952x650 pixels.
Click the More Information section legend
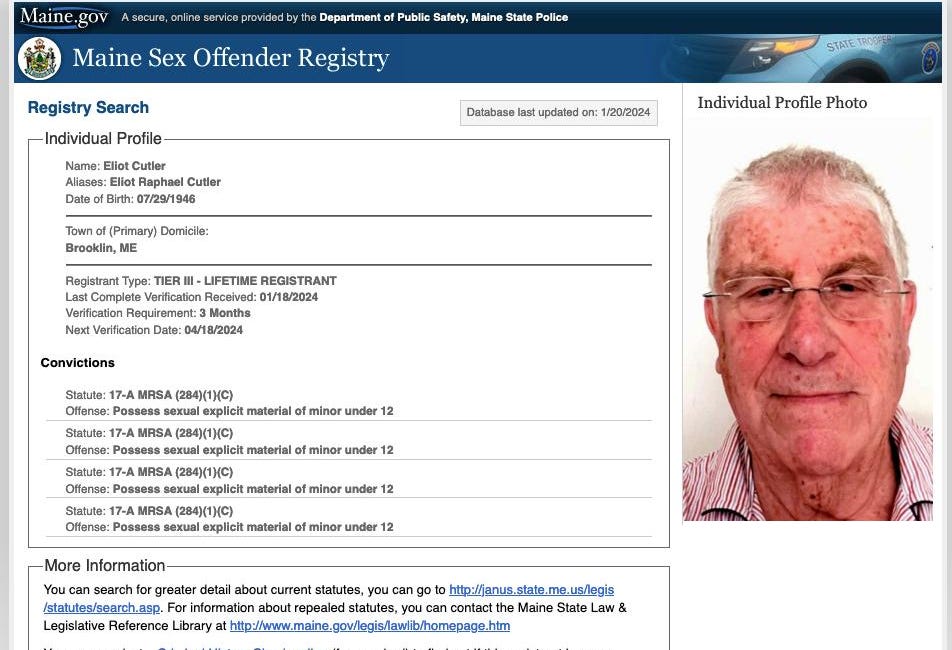tap(104, 566)
